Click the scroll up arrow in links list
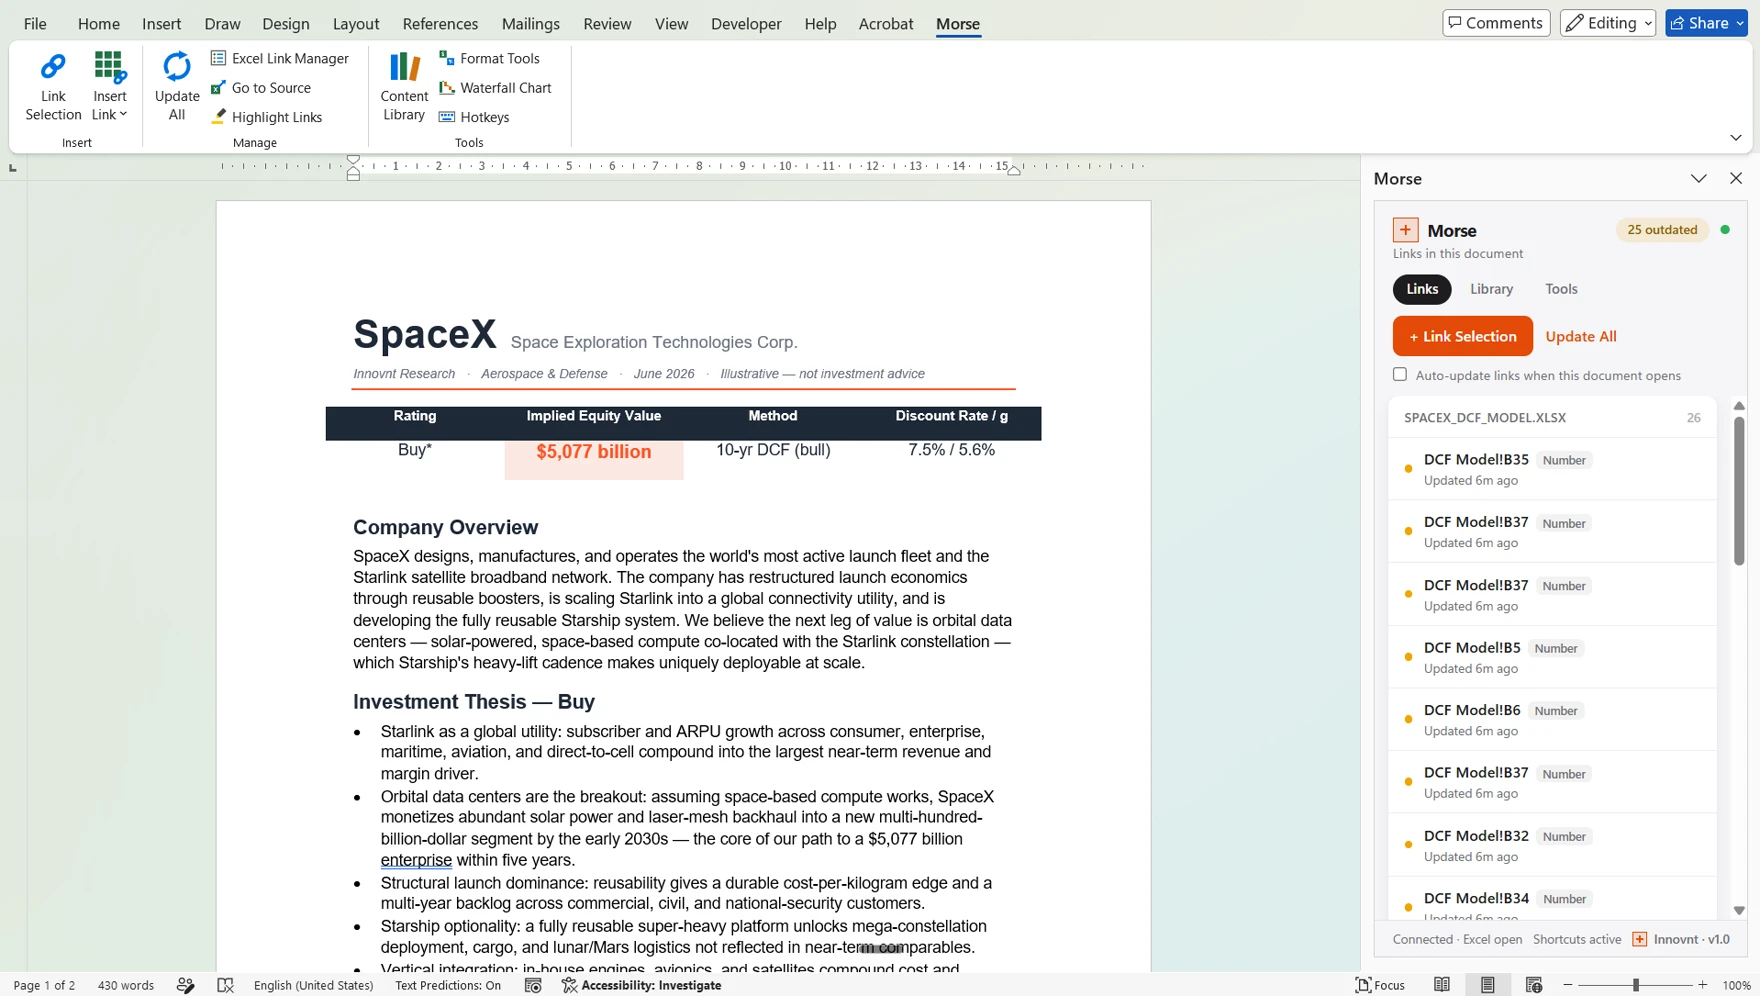1760x996 pixels. [x=1739, y=406]
